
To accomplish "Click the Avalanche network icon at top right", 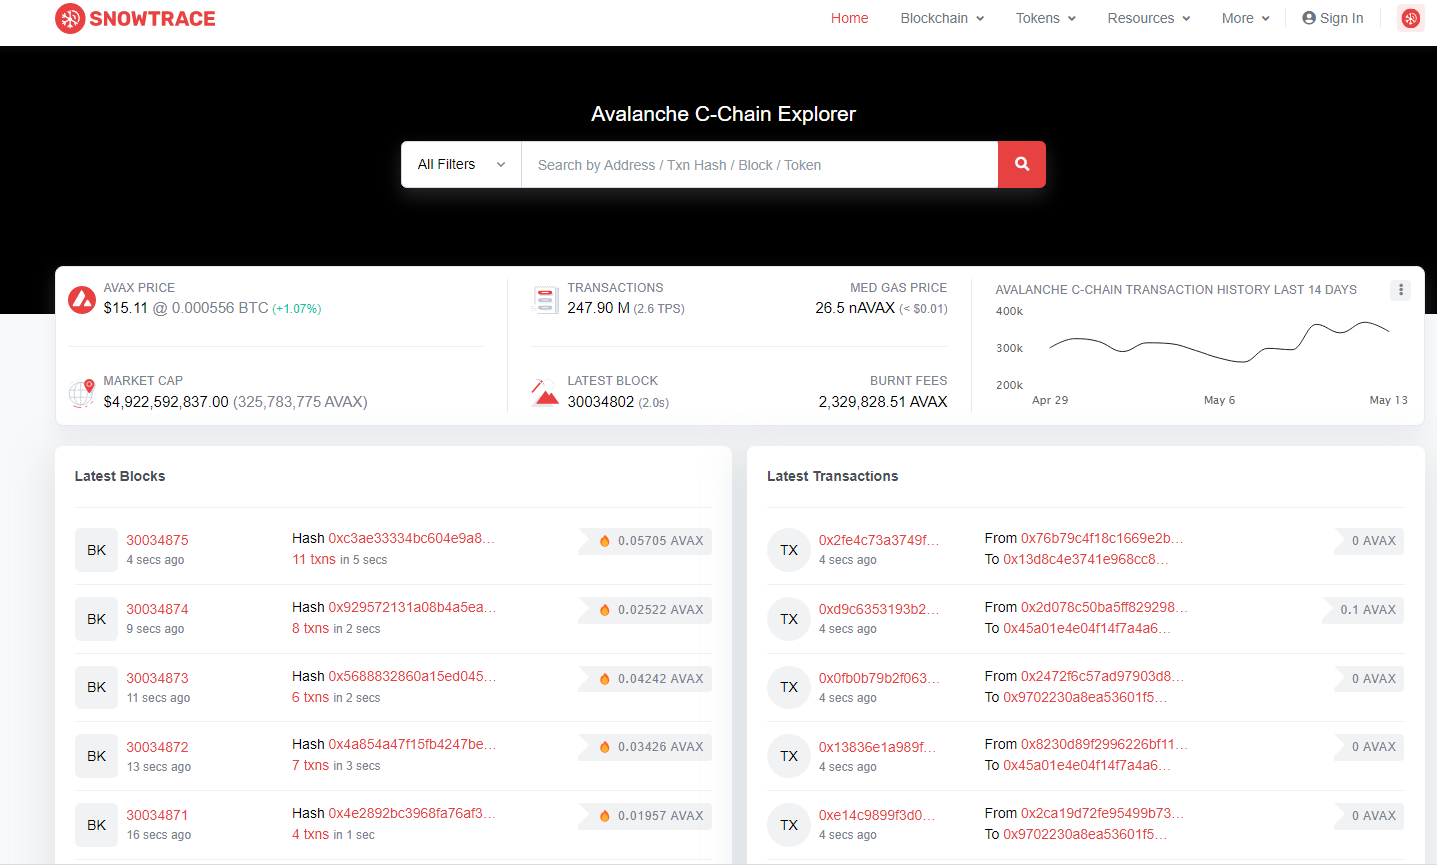I will click(x=1410, y=18).
